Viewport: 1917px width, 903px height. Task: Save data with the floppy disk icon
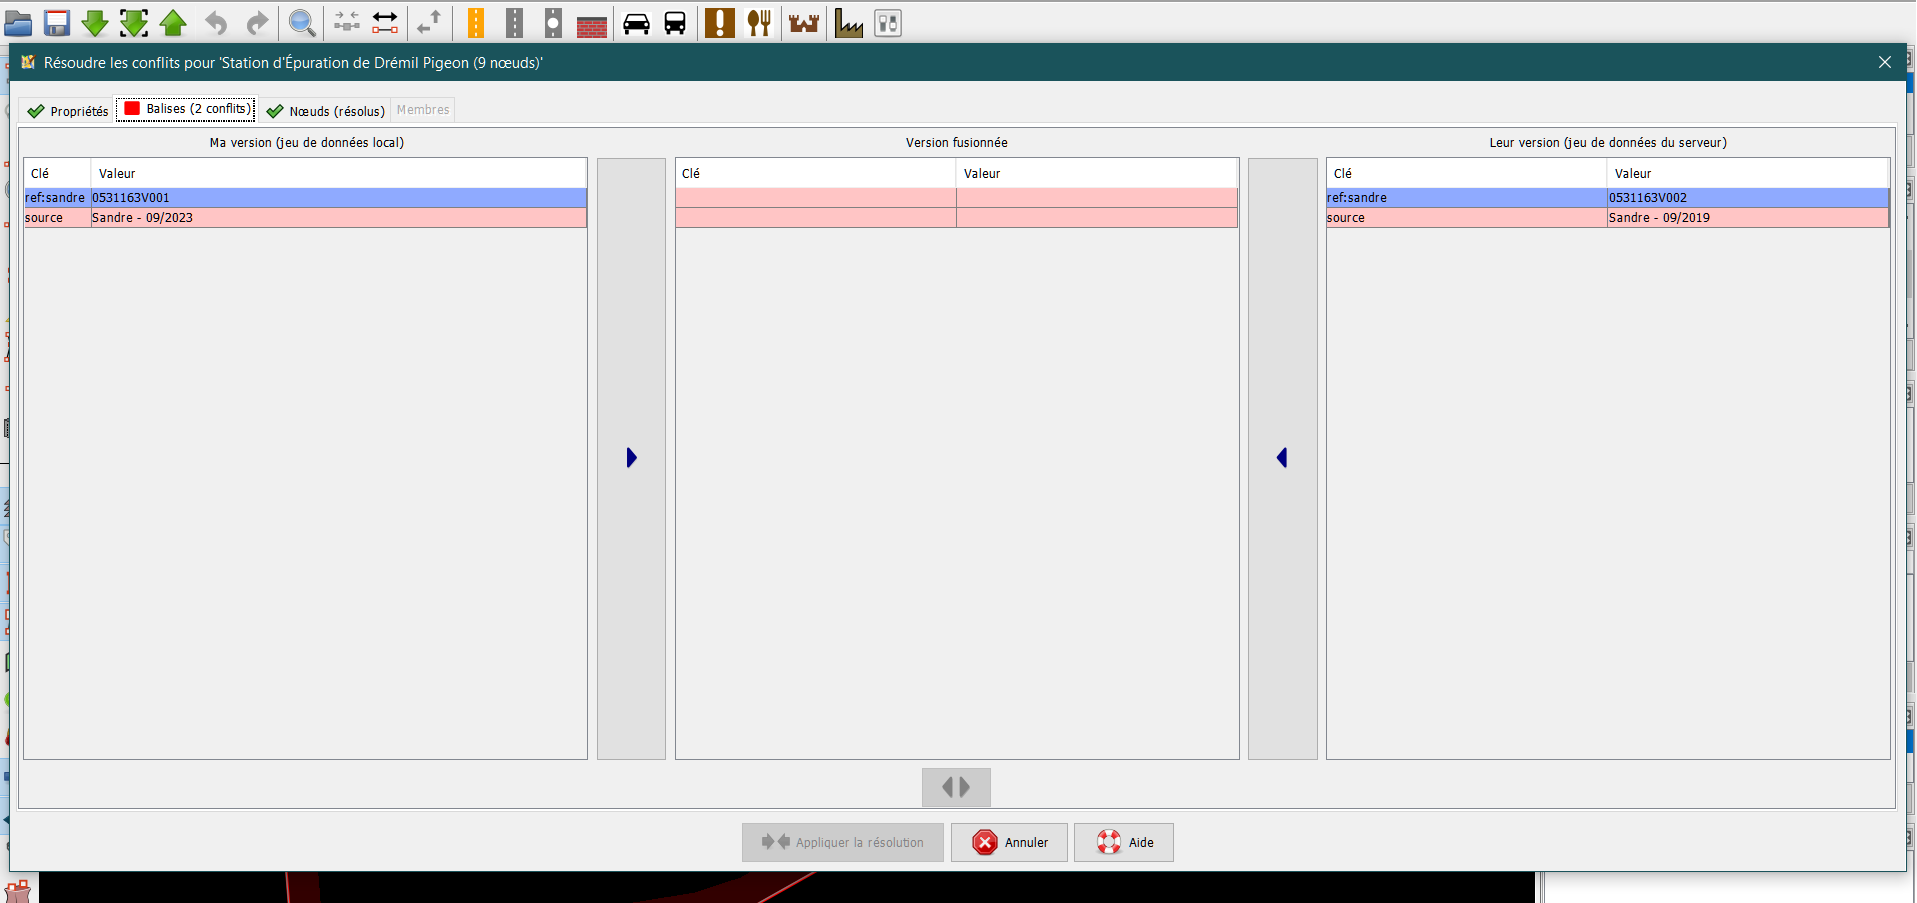[57, 23]
